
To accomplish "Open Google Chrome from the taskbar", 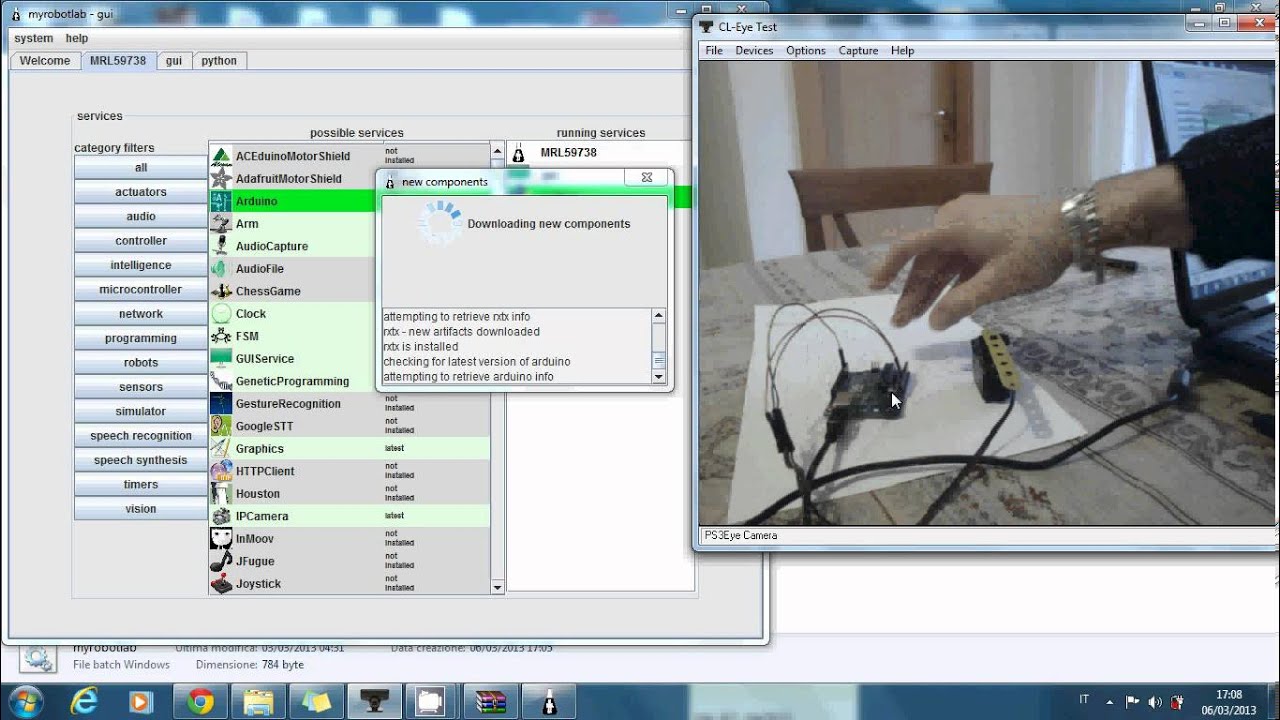I will (x=200, y=702).
